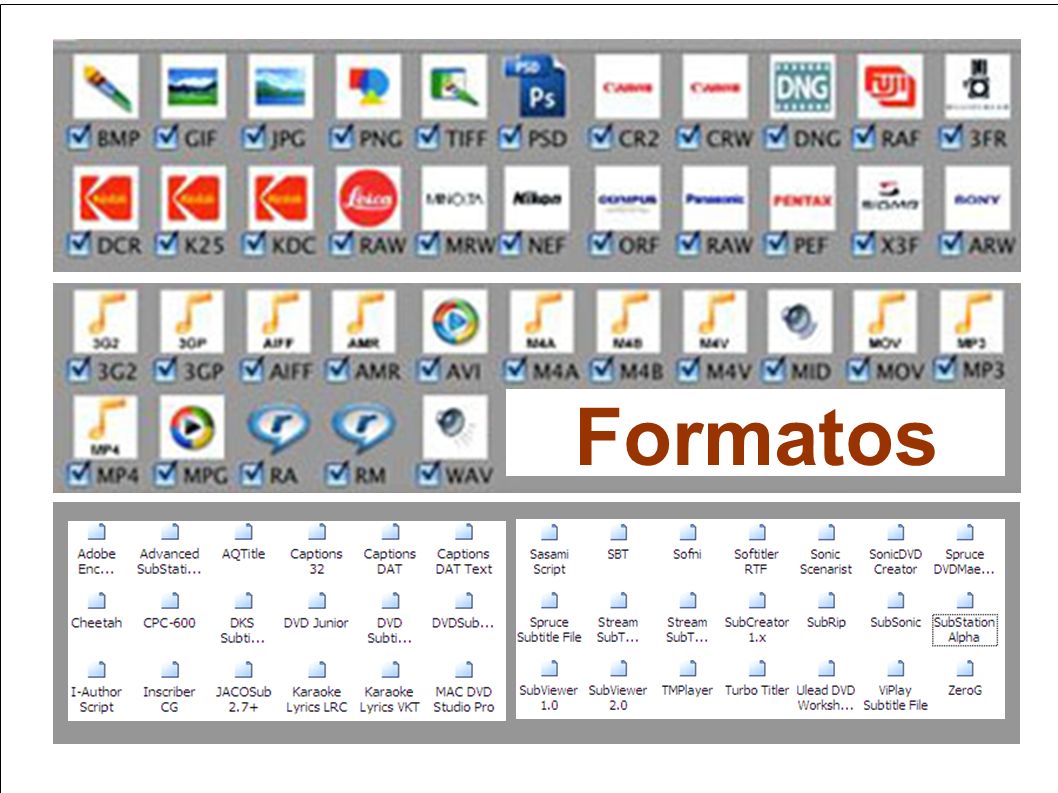1058x793 pixels.
Task: Click the "Captions 32" item
Action: pyautogui.click(x=316, y=551)
